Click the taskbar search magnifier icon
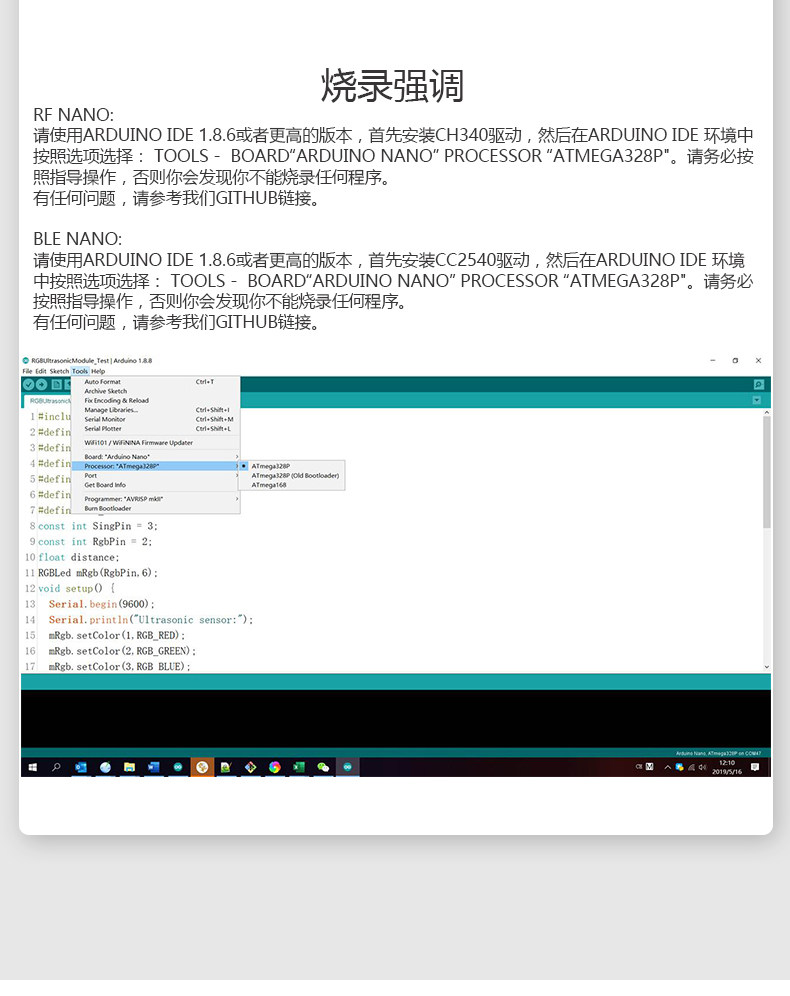 tap(57, 767)
